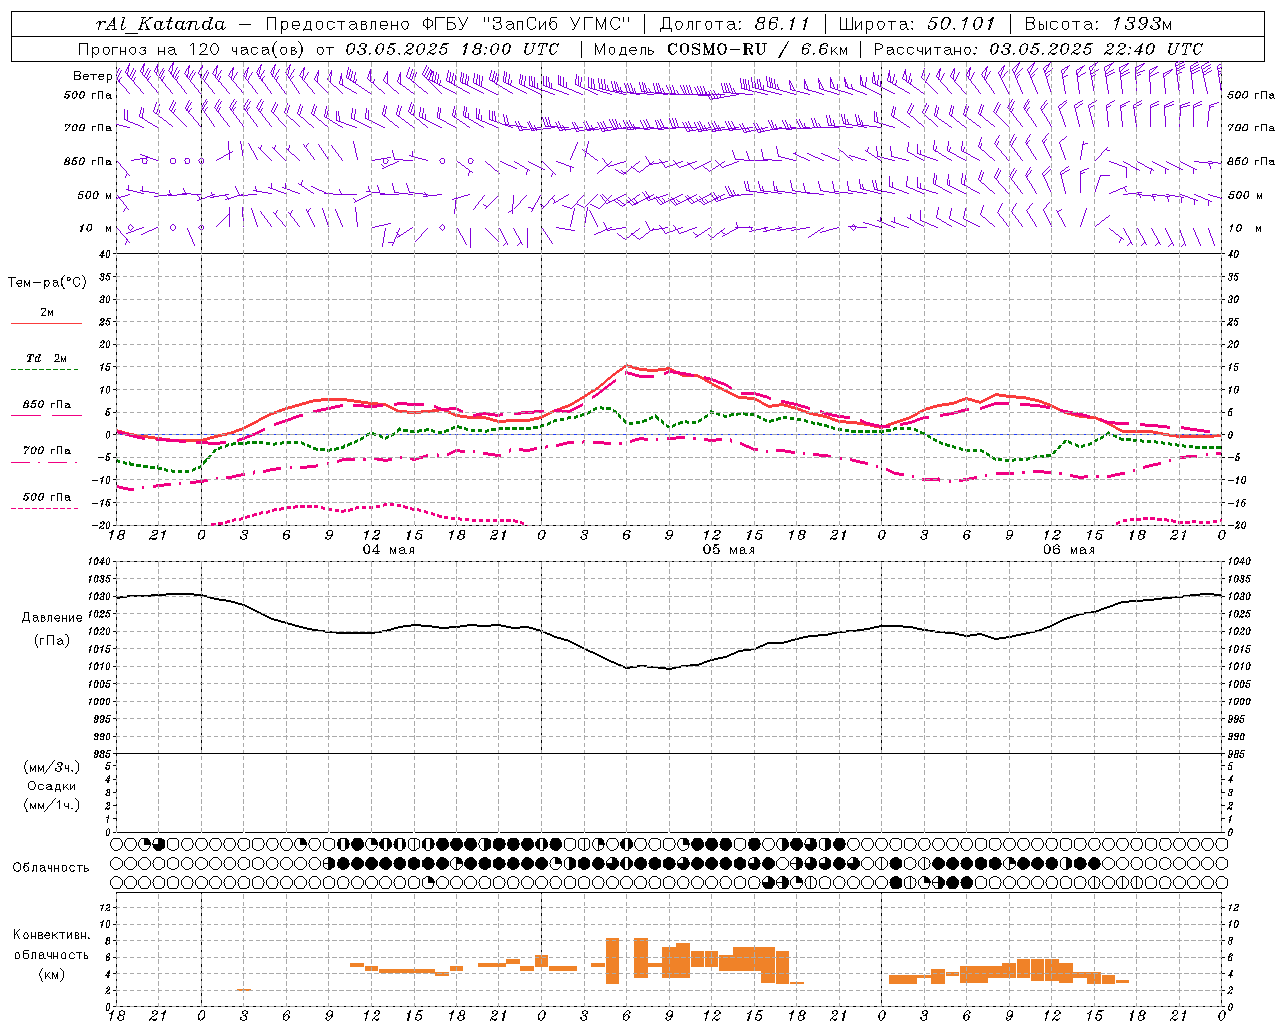Click the (км) convective cloud unit label
This screenshot has height=1024, width=1280.
point(51,974)
